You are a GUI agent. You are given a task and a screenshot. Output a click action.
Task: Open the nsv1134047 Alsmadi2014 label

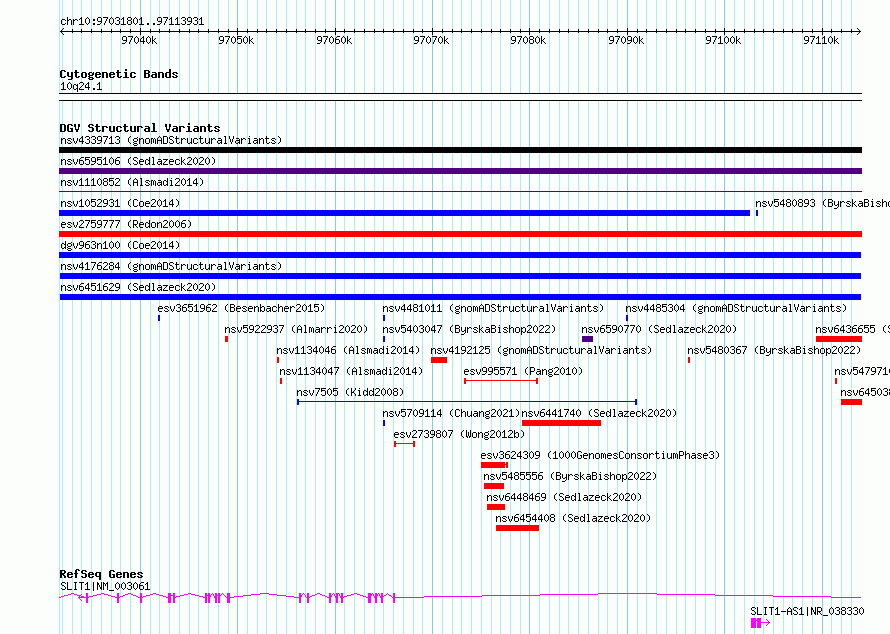click(x=351, y=371)
